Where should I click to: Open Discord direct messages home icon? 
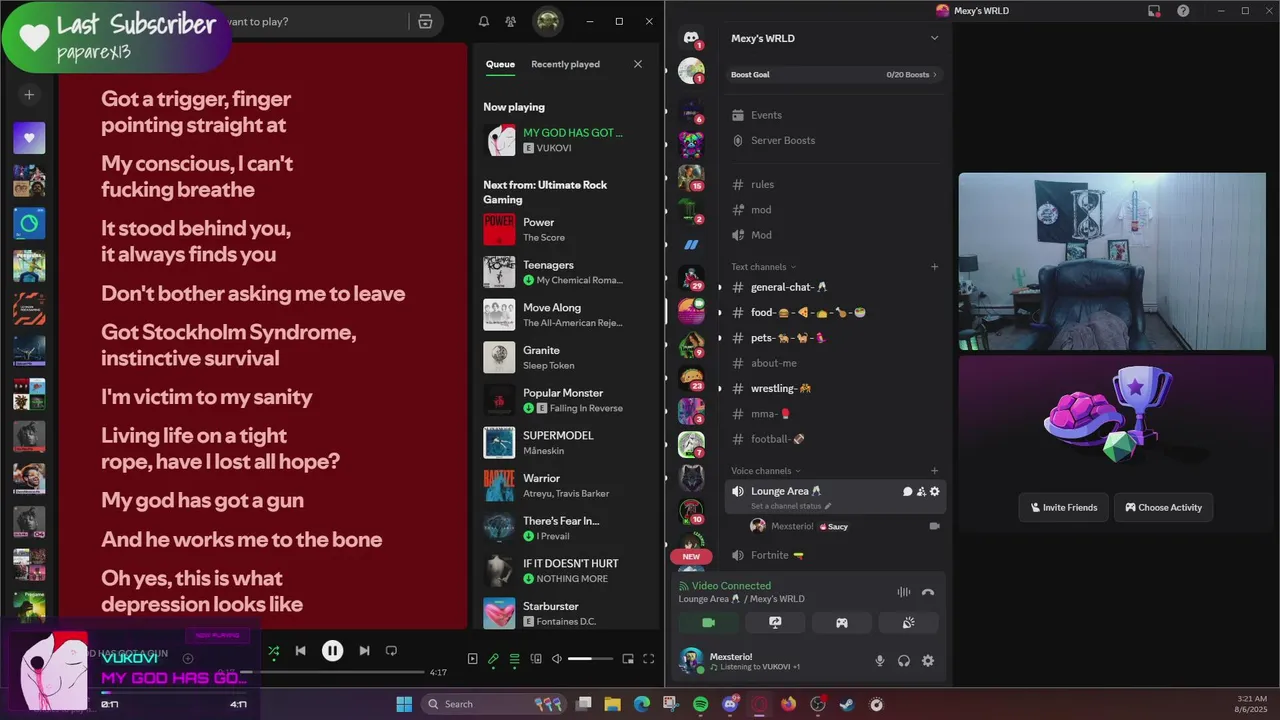pyautogui.click(x=691, y=38)
